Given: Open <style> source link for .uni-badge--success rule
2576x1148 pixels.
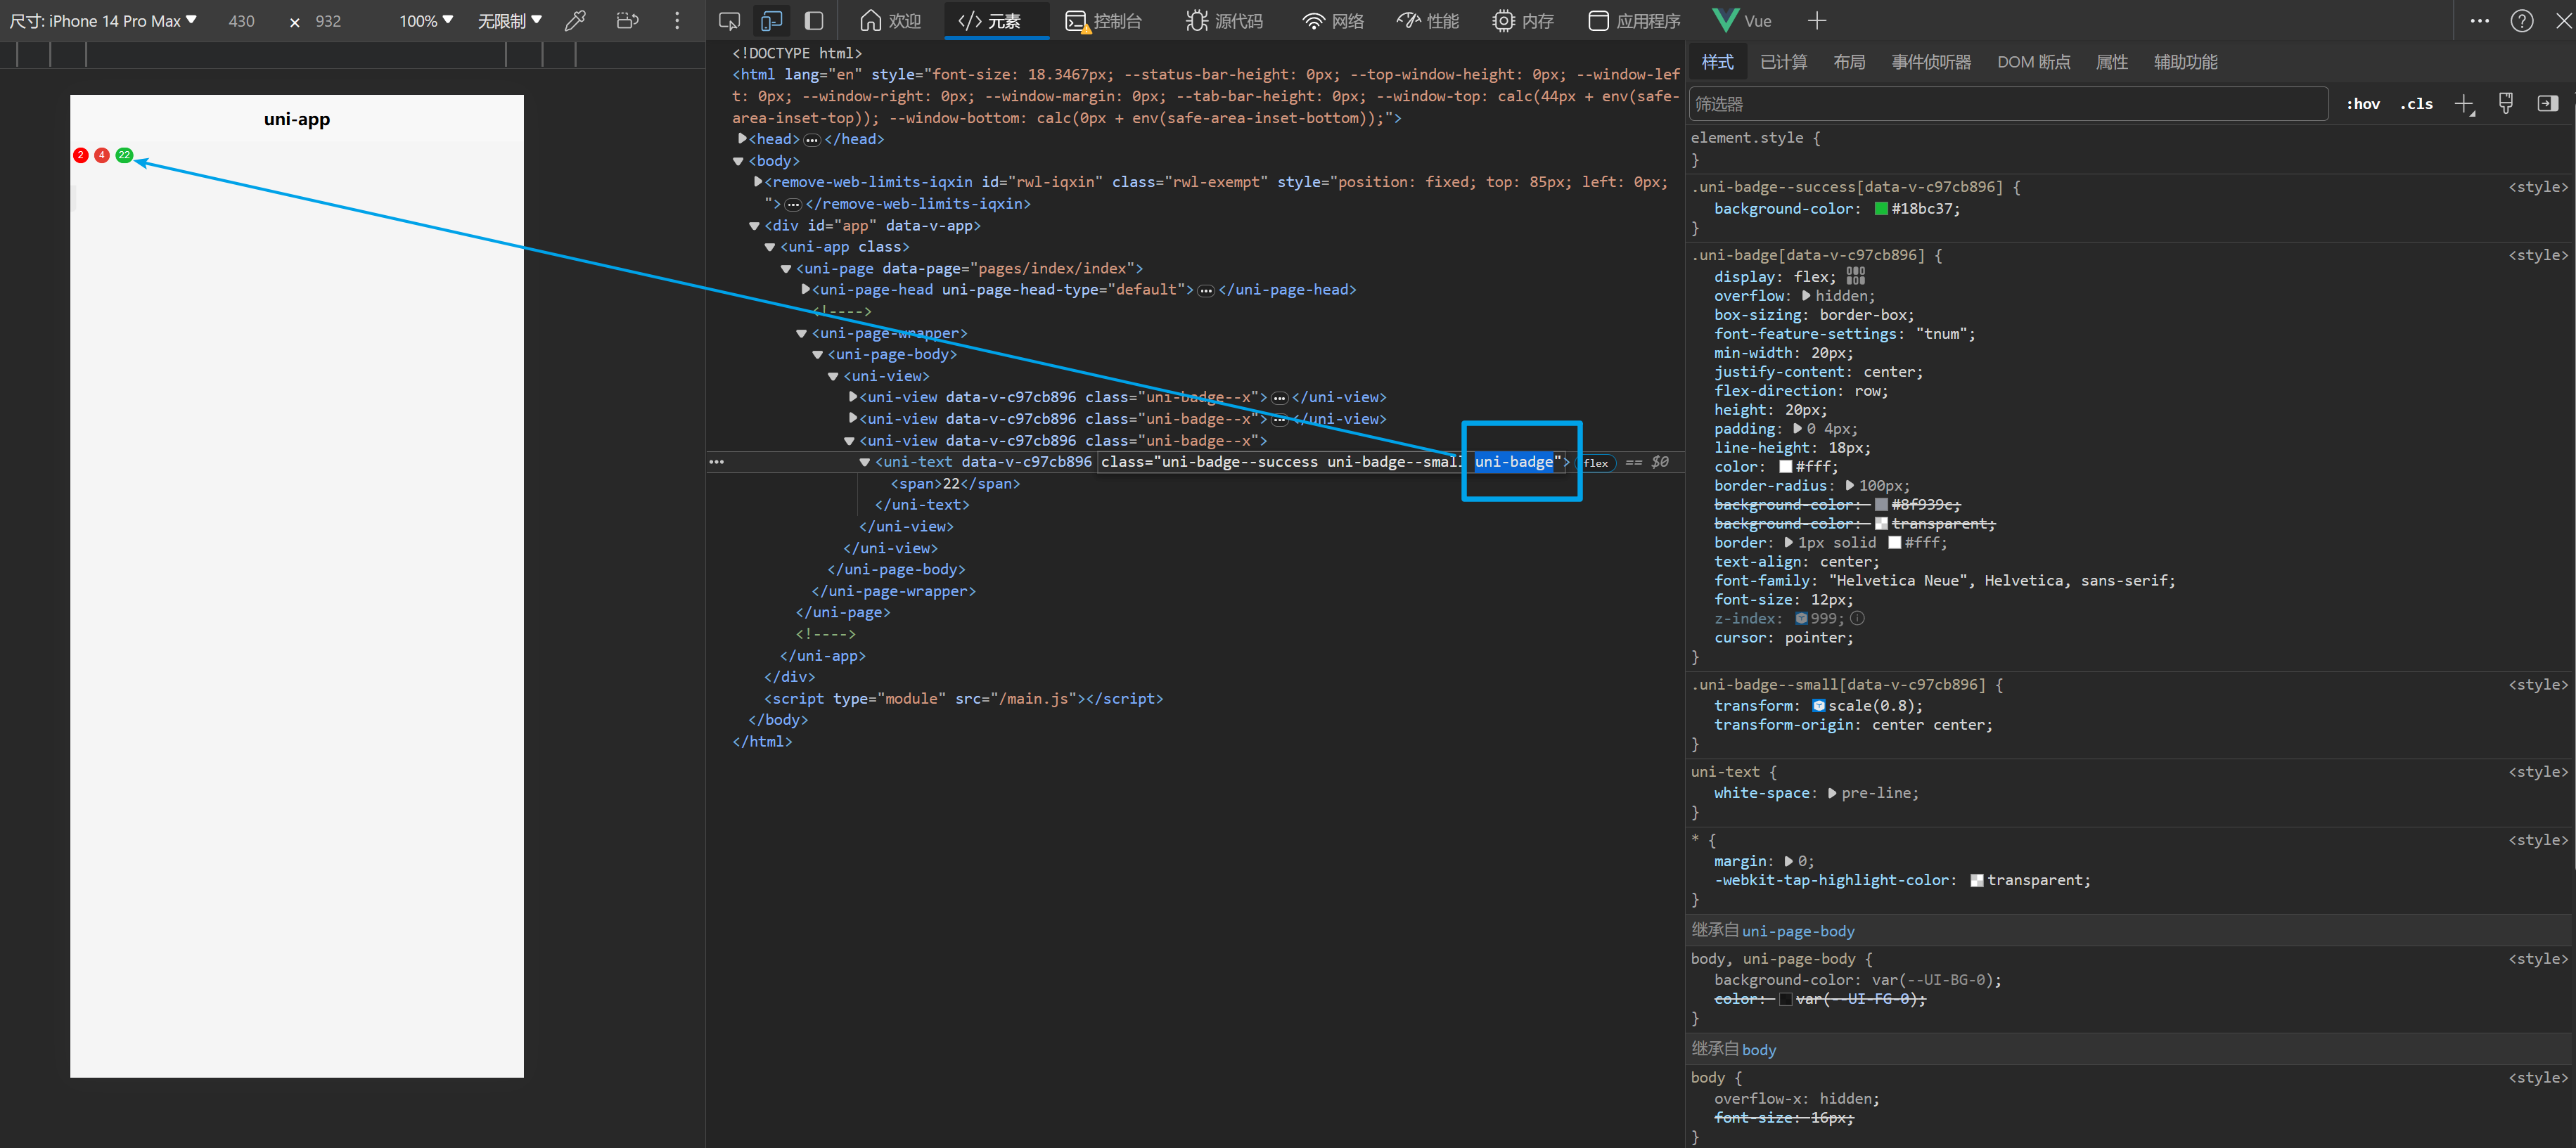Looking at the screenshot, I should pyautogui.click(x=2537, y=187).
